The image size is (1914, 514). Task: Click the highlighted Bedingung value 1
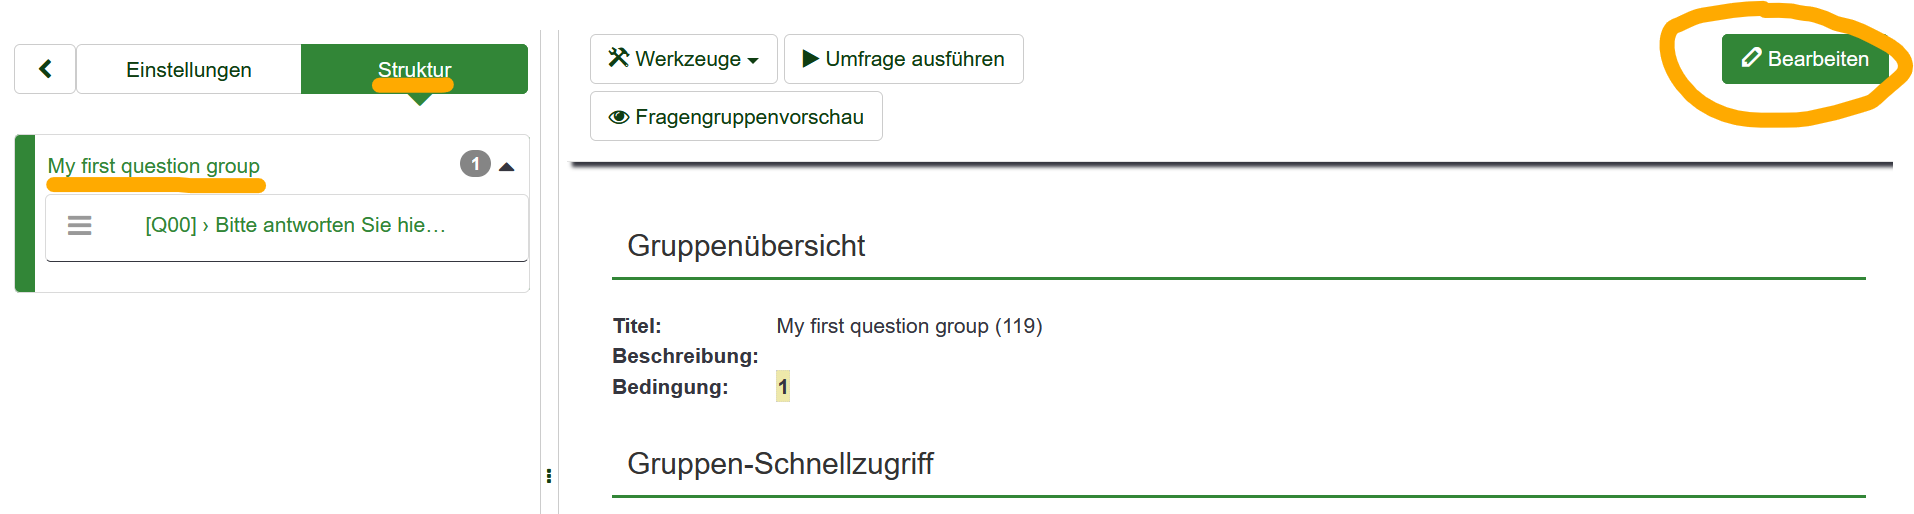click(x=783, y=387)
